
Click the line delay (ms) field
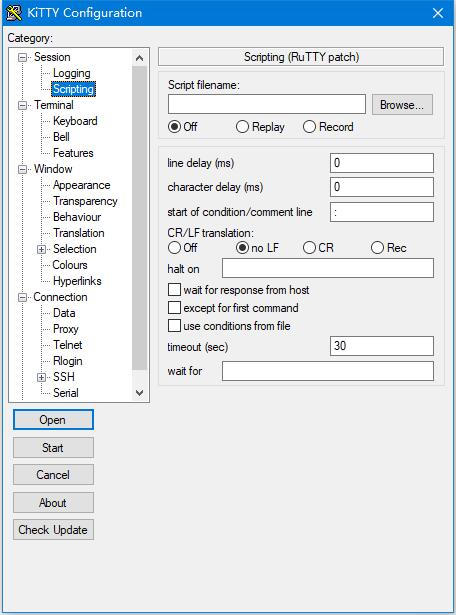click(382, 163)
